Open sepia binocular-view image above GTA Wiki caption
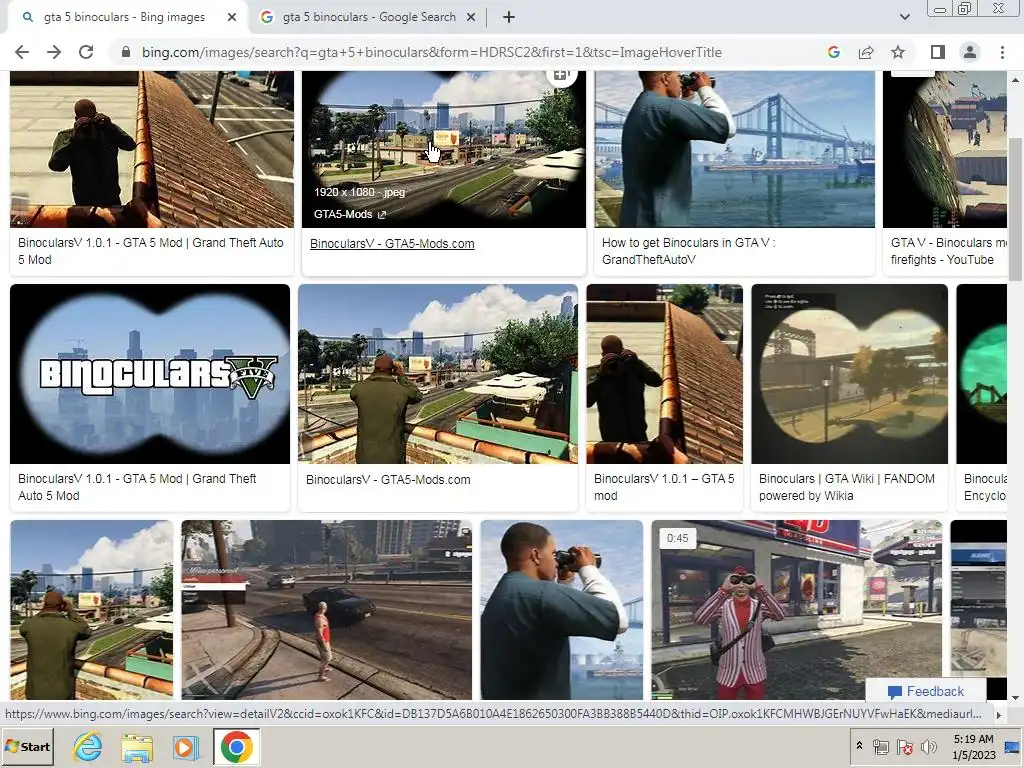1024x768 pixels. click(849, 374)
